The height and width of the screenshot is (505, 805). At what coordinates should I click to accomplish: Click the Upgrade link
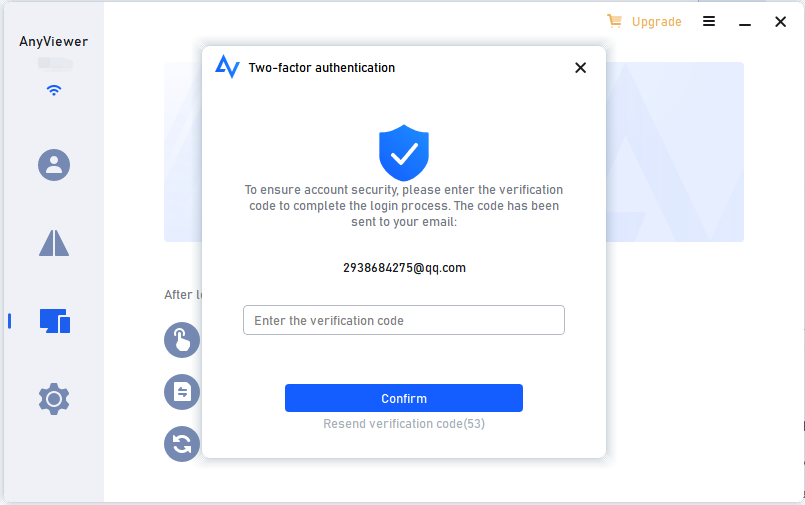coord(656,21)
